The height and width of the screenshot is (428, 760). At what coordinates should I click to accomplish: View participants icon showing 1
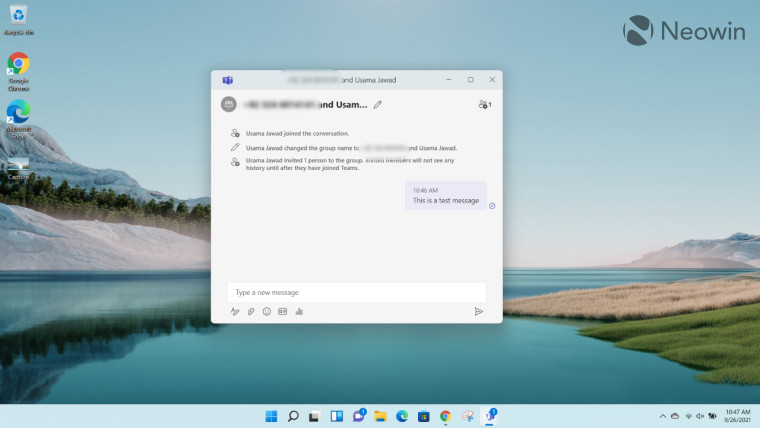[485, 104]
